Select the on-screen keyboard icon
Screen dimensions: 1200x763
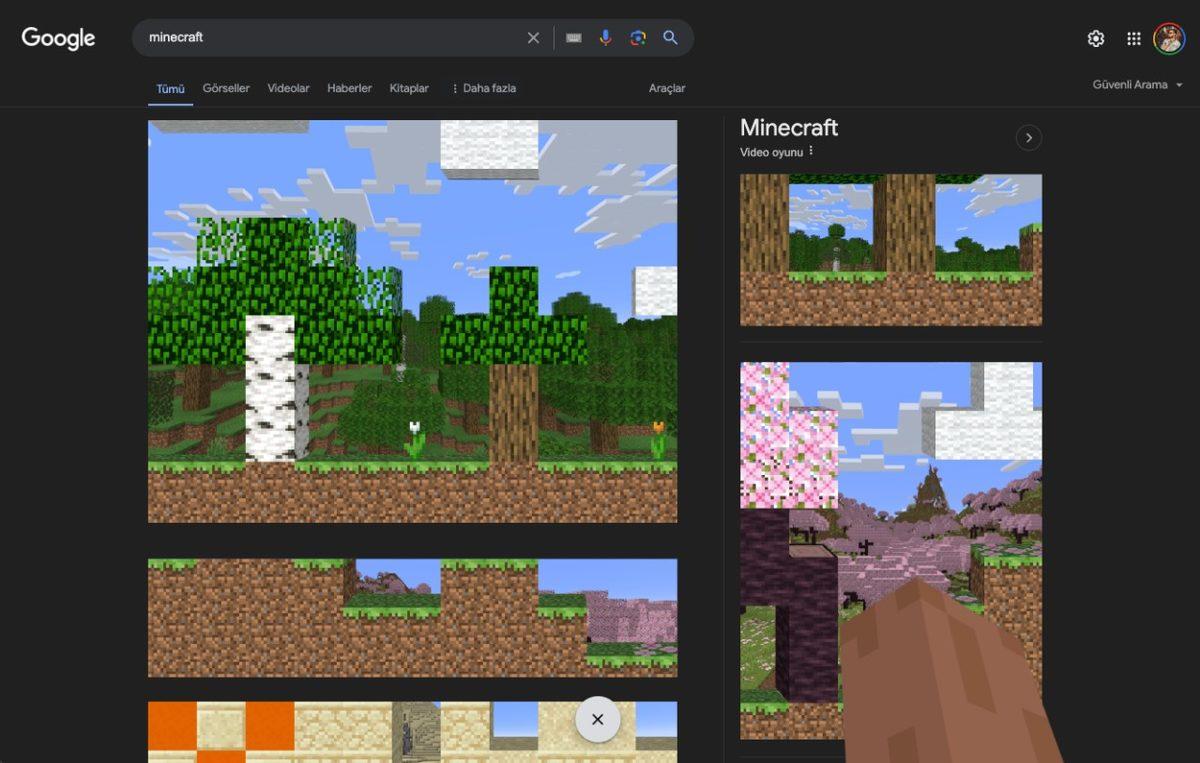click(573, 37)
